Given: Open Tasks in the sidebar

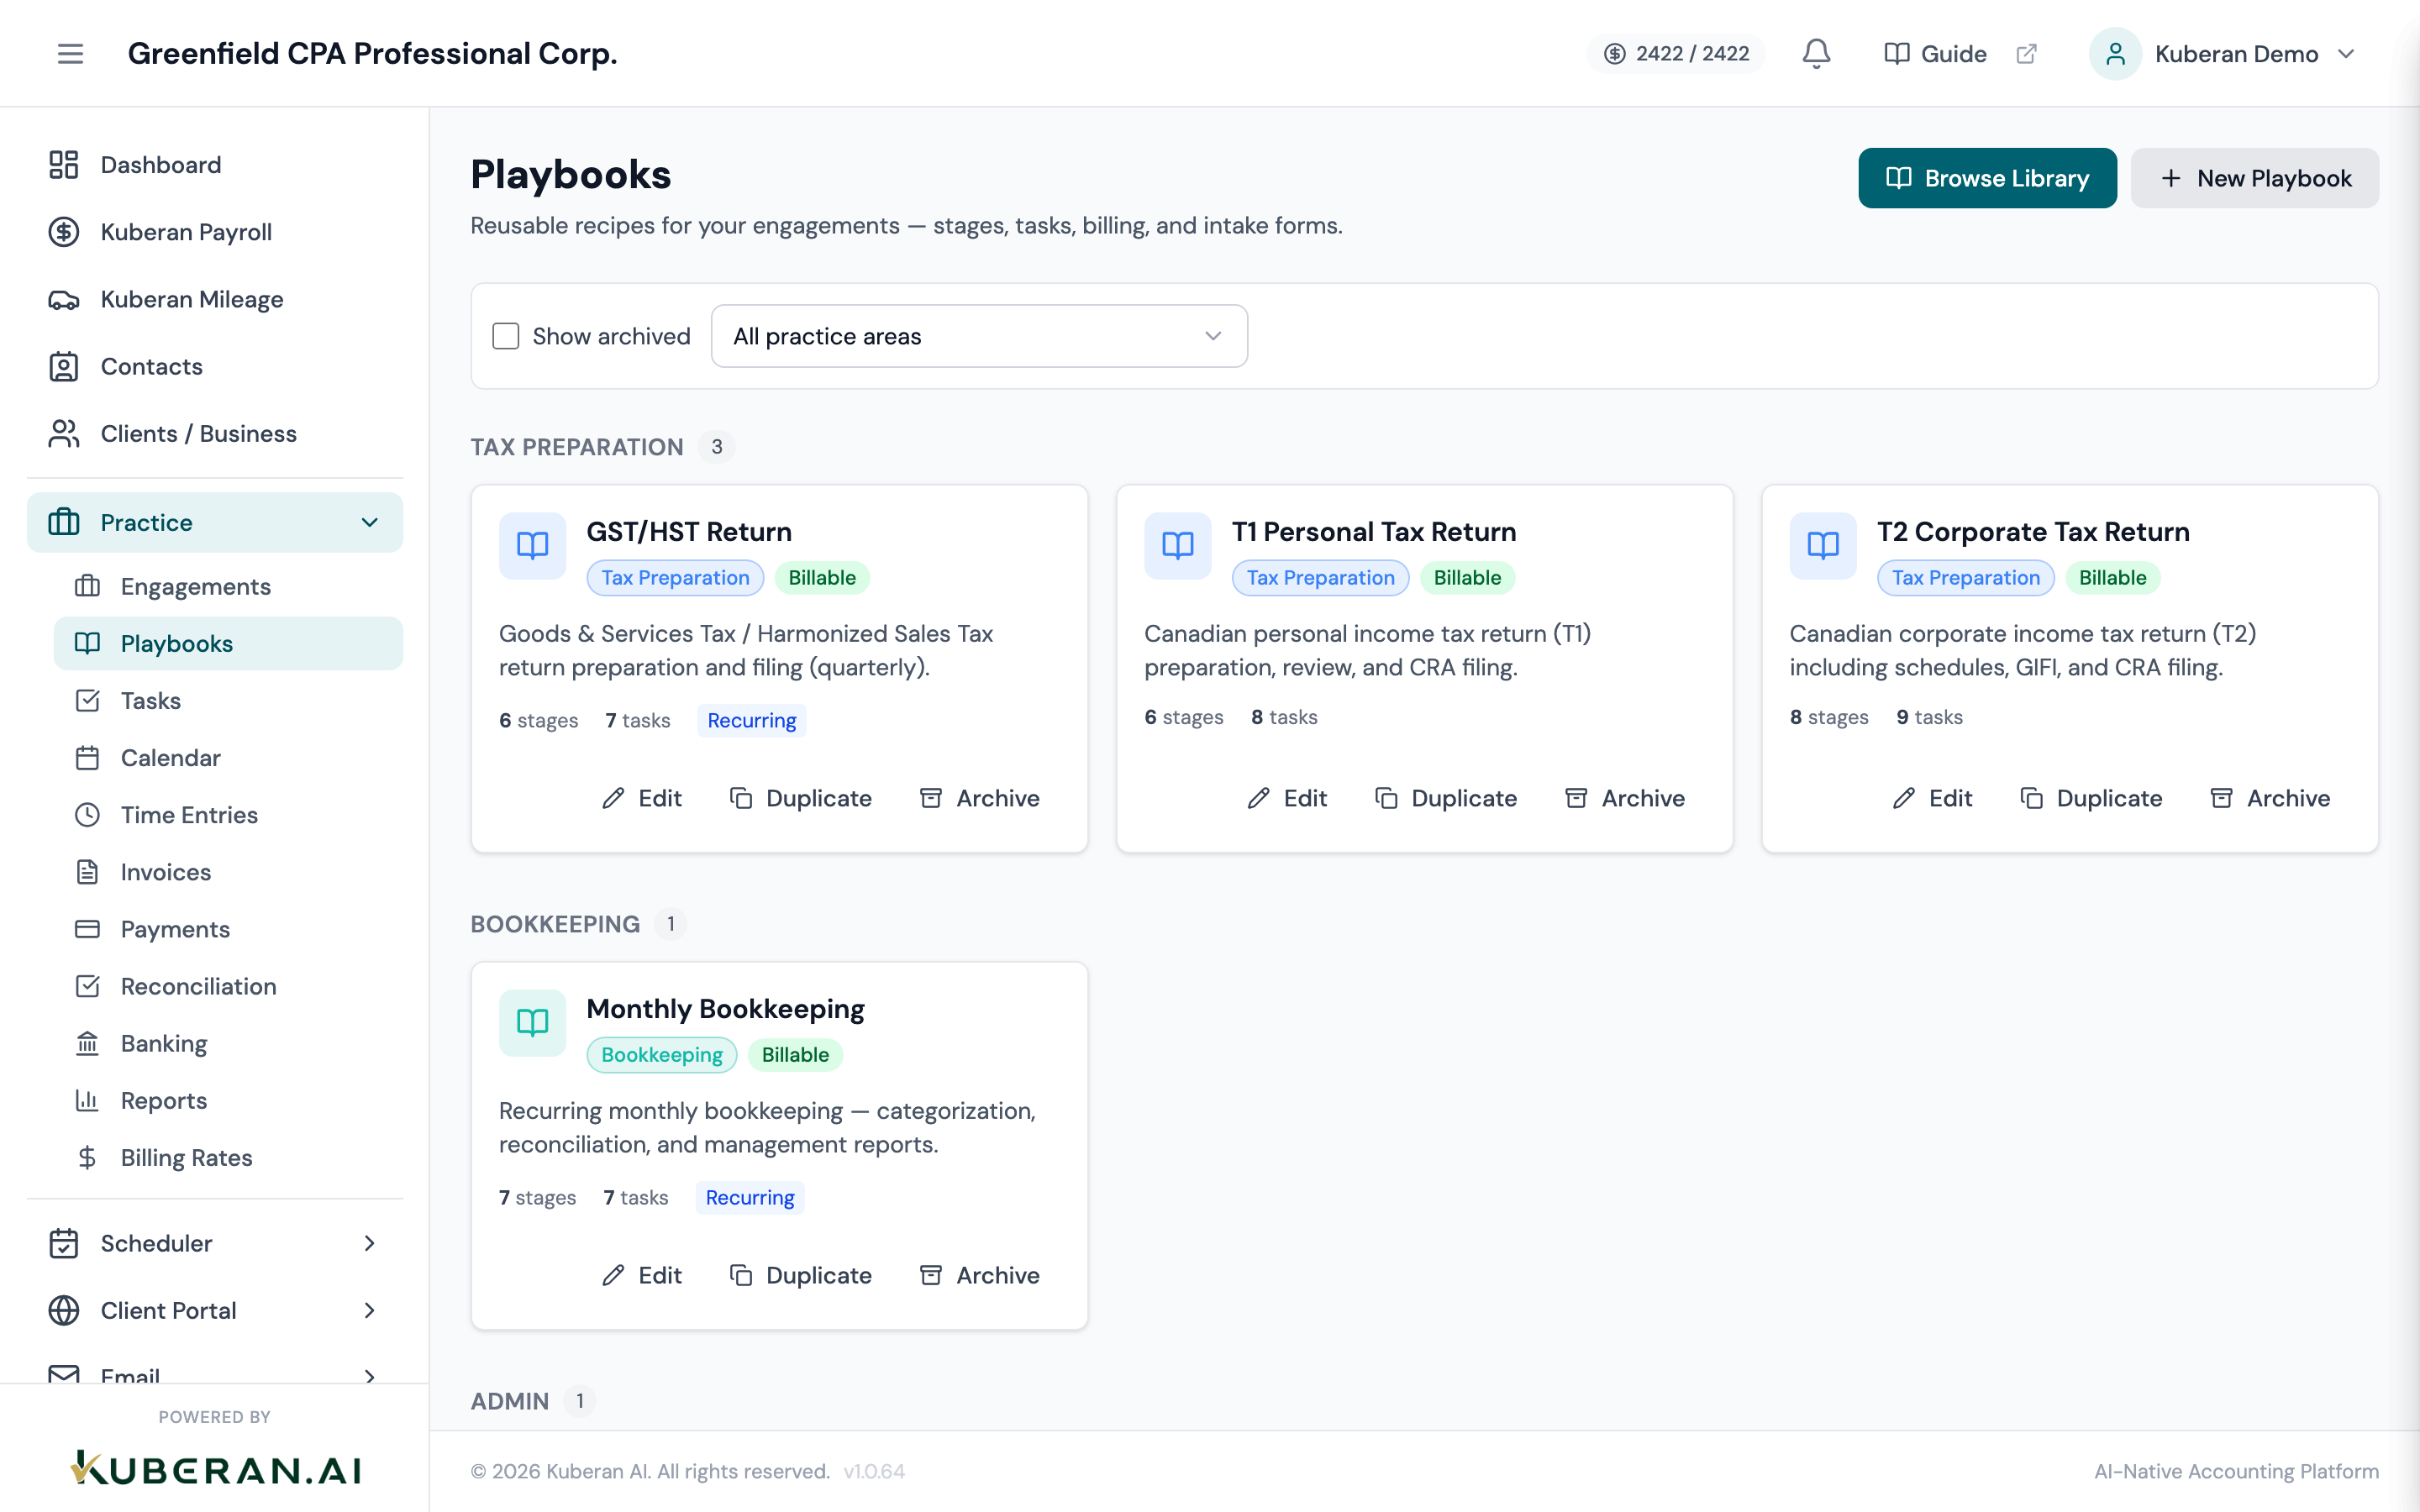Looking at the screenshot, I should pos(228,700).
